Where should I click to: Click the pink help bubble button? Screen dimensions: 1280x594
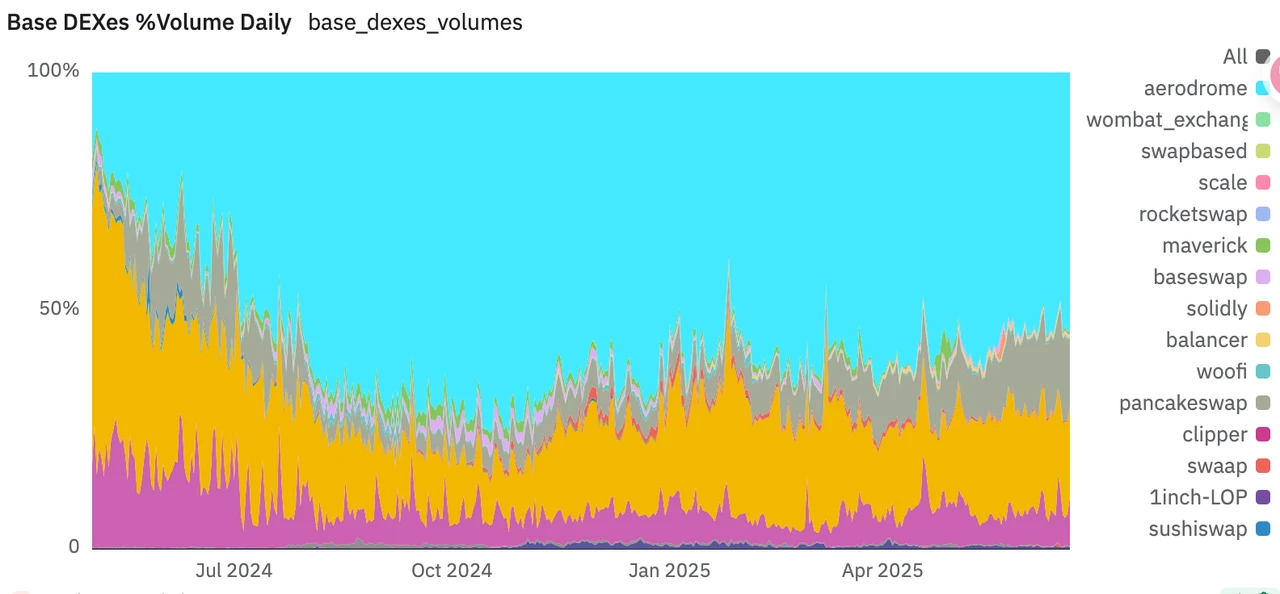click(1275, 76)
